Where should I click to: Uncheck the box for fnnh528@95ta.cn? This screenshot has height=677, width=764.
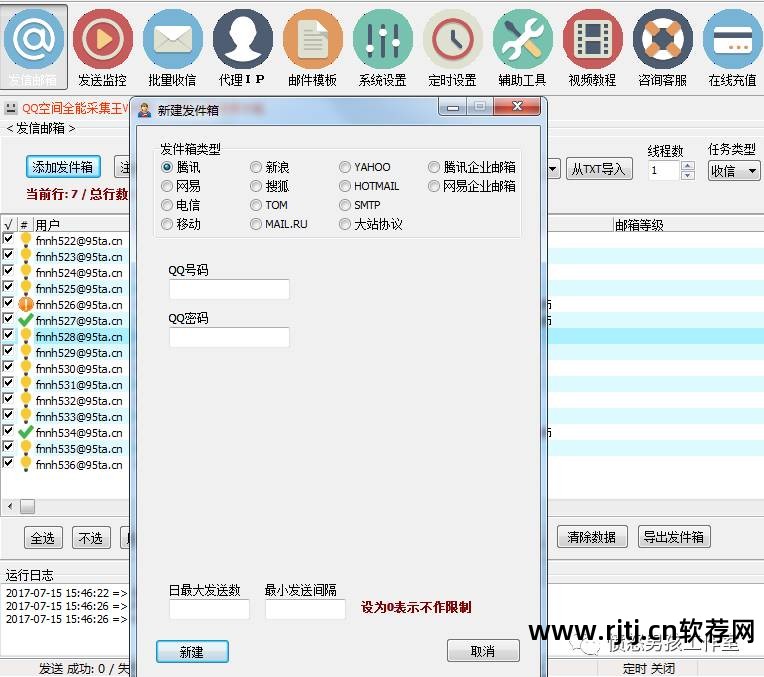coord(8,334)
